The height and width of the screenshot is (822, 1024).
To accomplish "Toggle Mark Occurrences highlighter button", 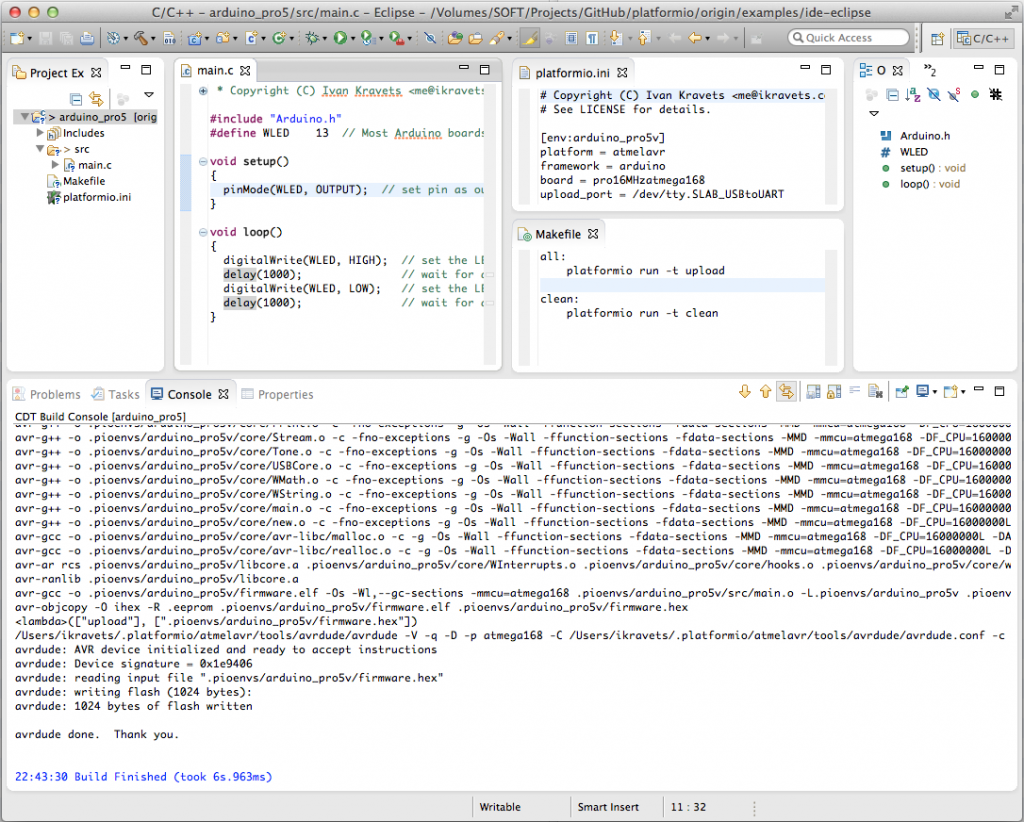I will coord(530,39).
